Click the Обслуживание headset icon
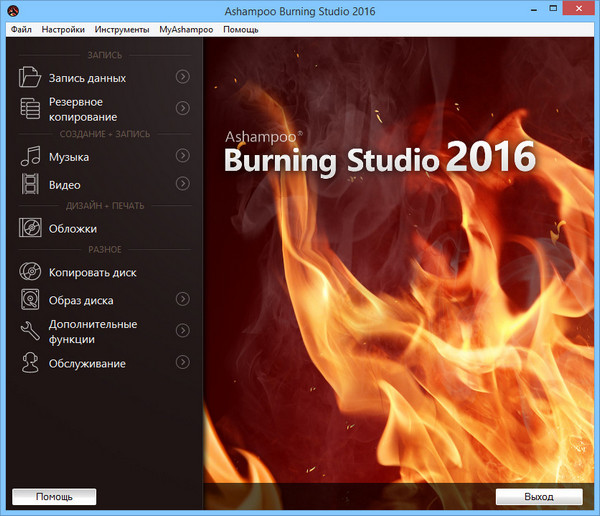This screenshot has height=516, width=600. [x=31, y=363]
